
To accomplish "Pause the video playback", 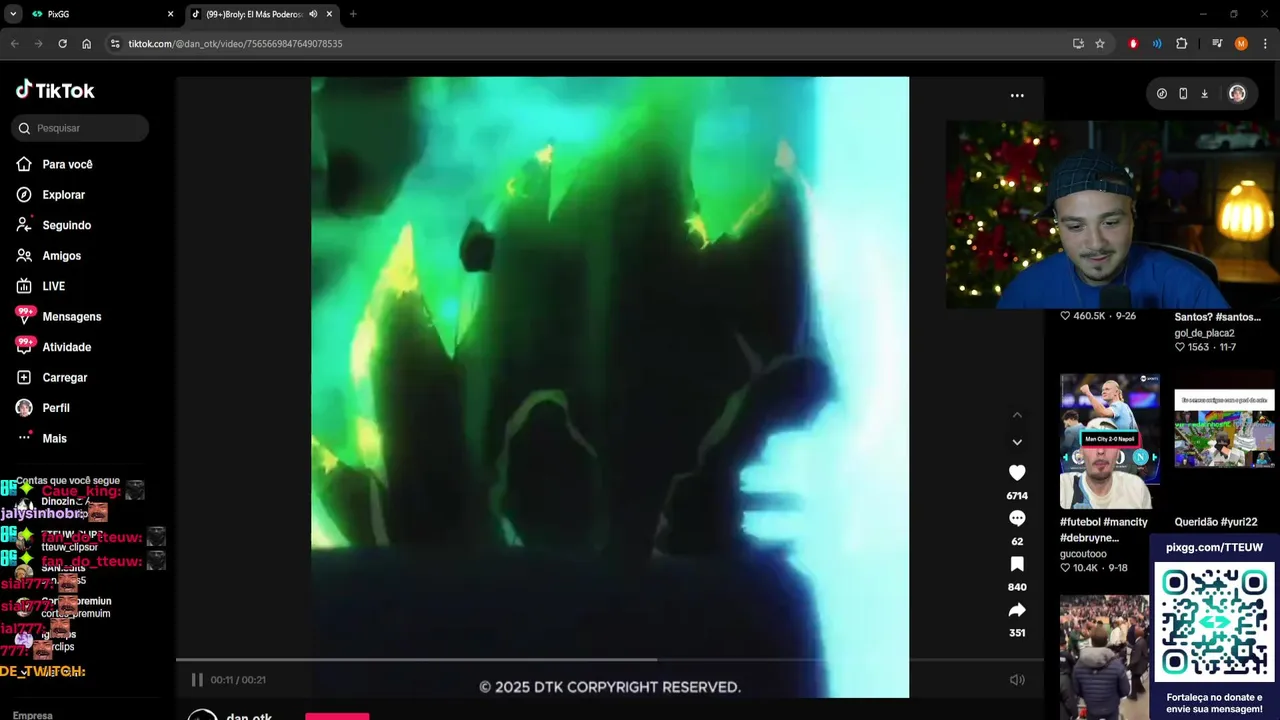I will tap(197, 680).
